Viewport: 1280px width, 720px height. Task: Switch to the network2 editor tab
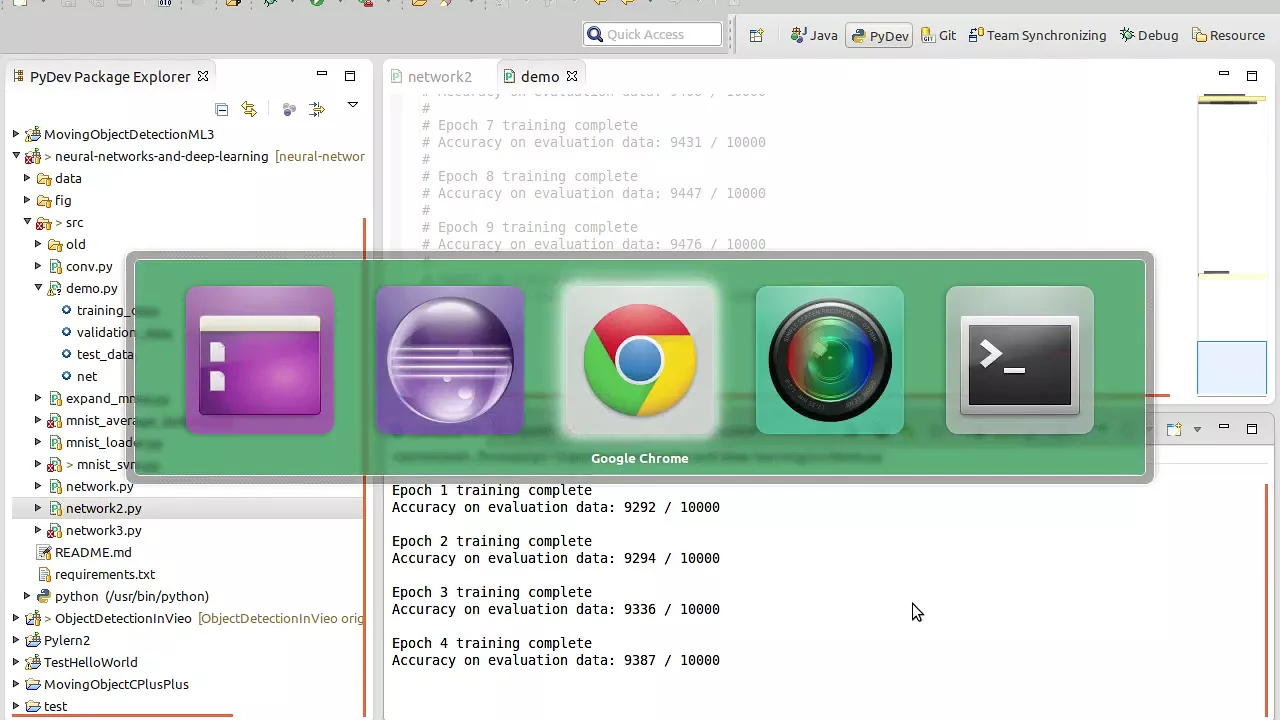click(430, 77)
